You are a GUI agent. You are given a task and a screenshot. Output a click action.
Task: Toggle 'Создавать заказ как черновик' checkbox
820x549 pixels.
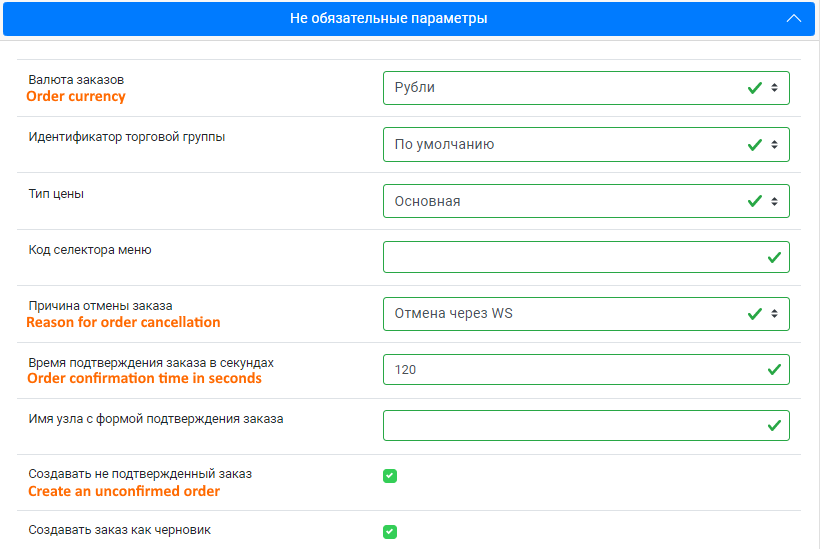[390, 532]
